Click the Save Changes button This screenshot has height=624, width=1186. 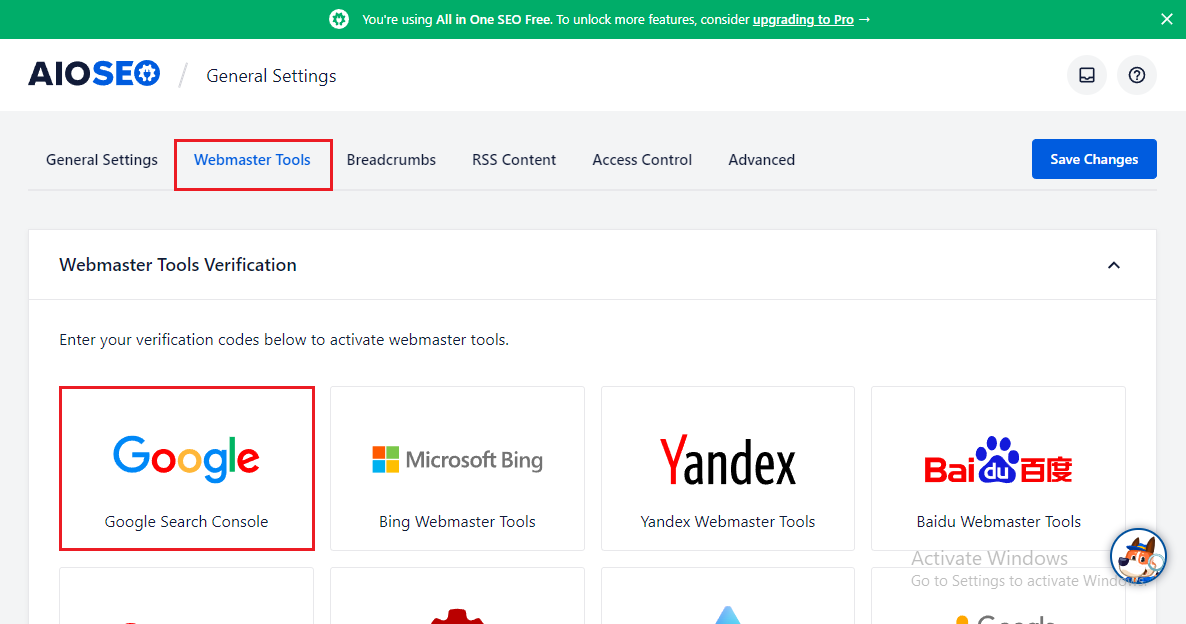pos(1094,159)
